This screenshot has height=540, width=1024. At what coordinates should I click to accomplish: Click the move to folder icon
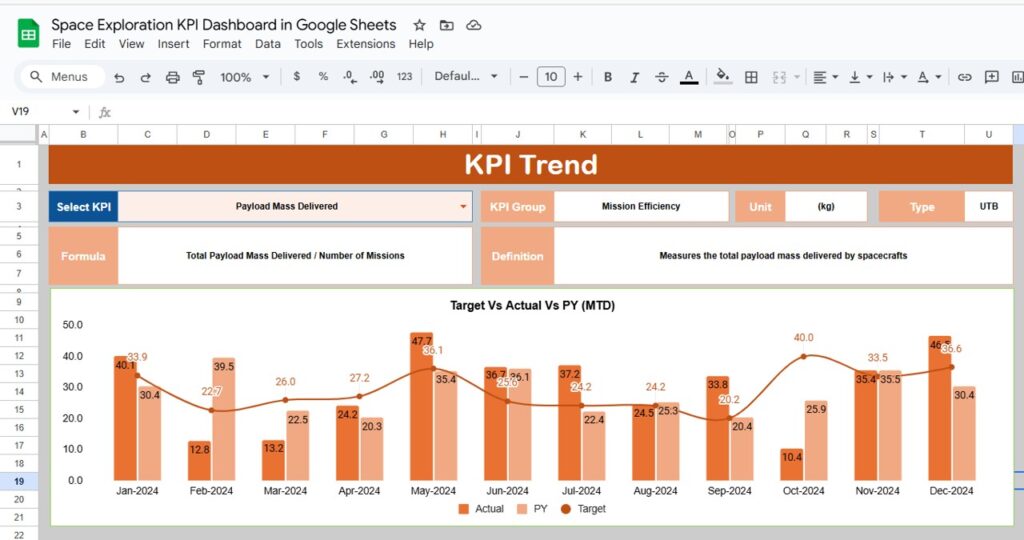pyautogui.click(x=447, y=25)
